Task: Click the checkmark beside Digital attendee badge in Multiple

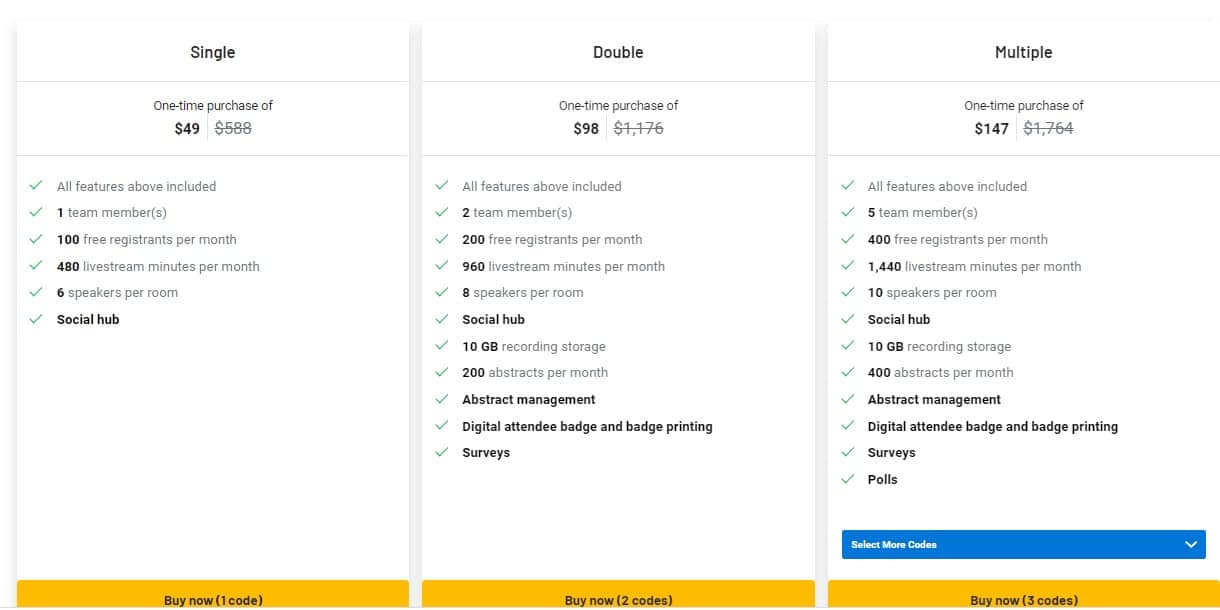Action: [848, 426]
